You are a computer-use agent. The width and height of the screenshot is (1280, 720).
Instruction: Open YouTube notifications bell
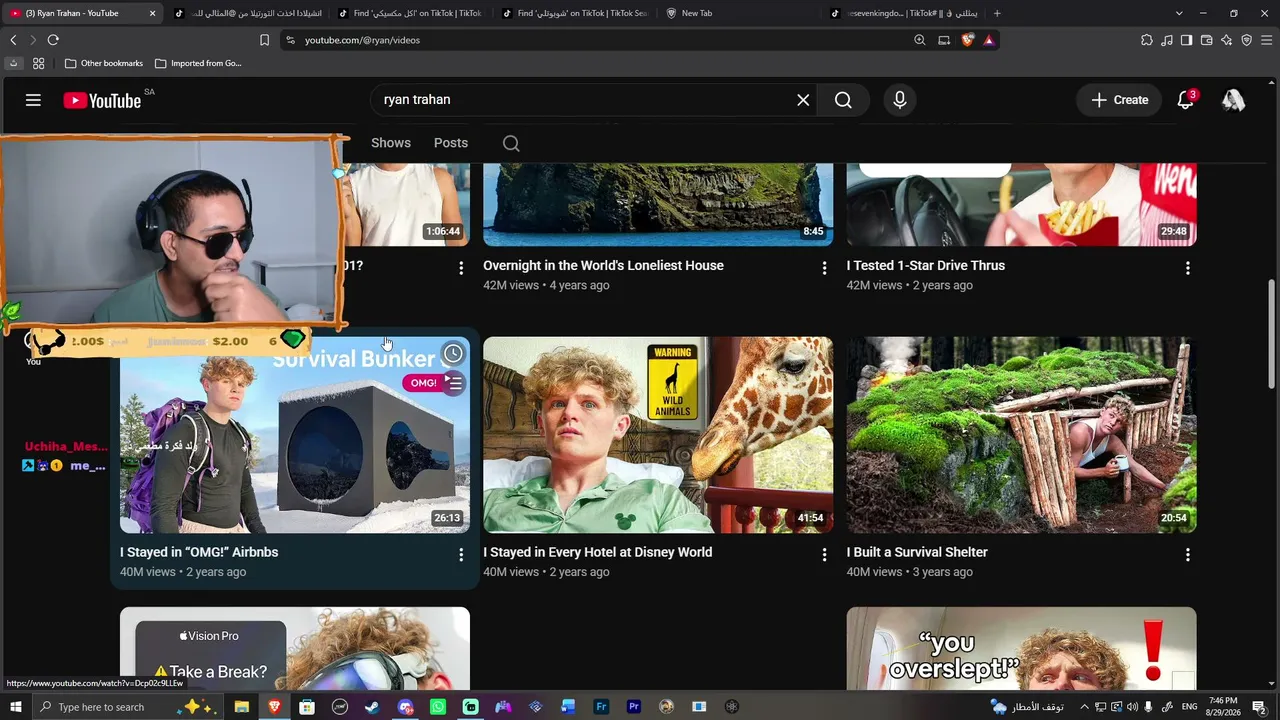[1186, 100]
